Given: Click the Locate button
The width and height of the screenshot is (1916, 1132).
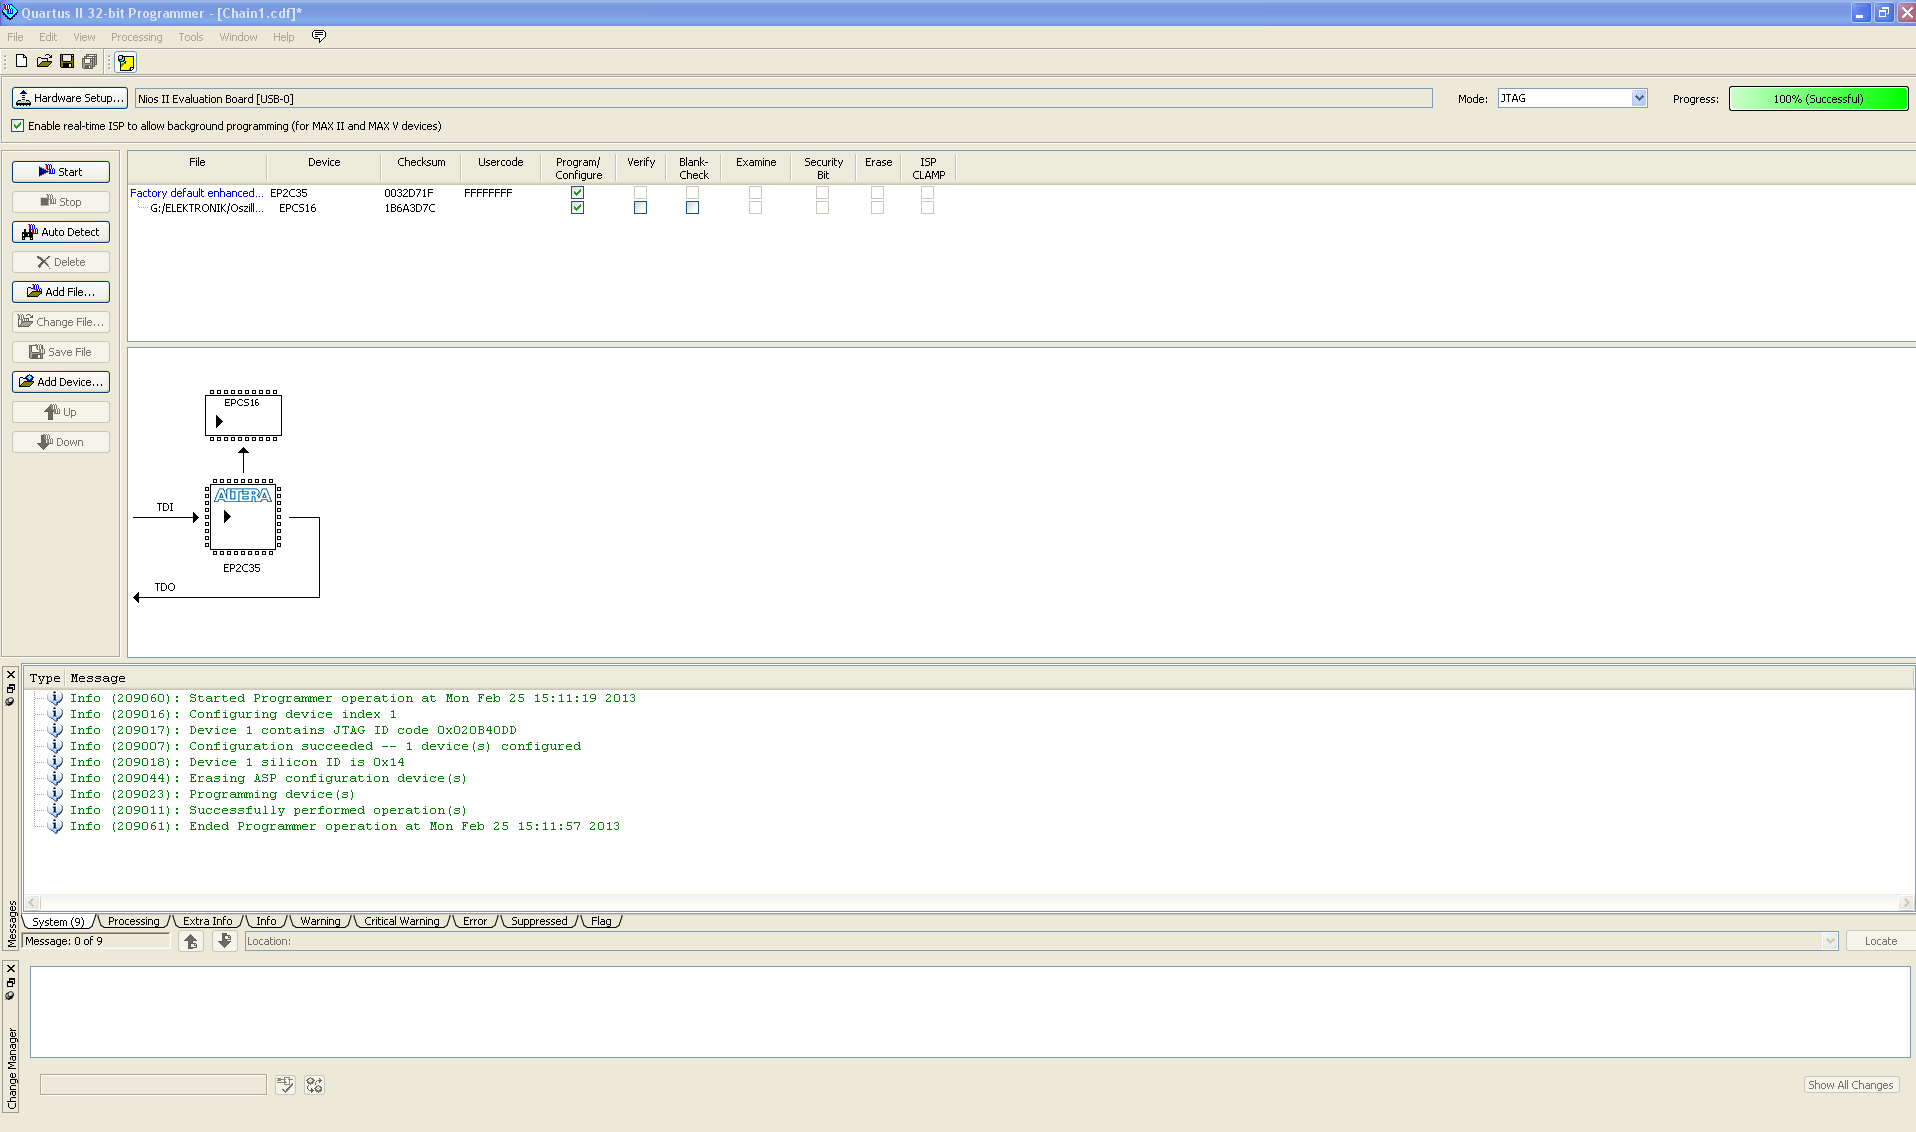Looking at the screenshot, I should coord(1880,941).
